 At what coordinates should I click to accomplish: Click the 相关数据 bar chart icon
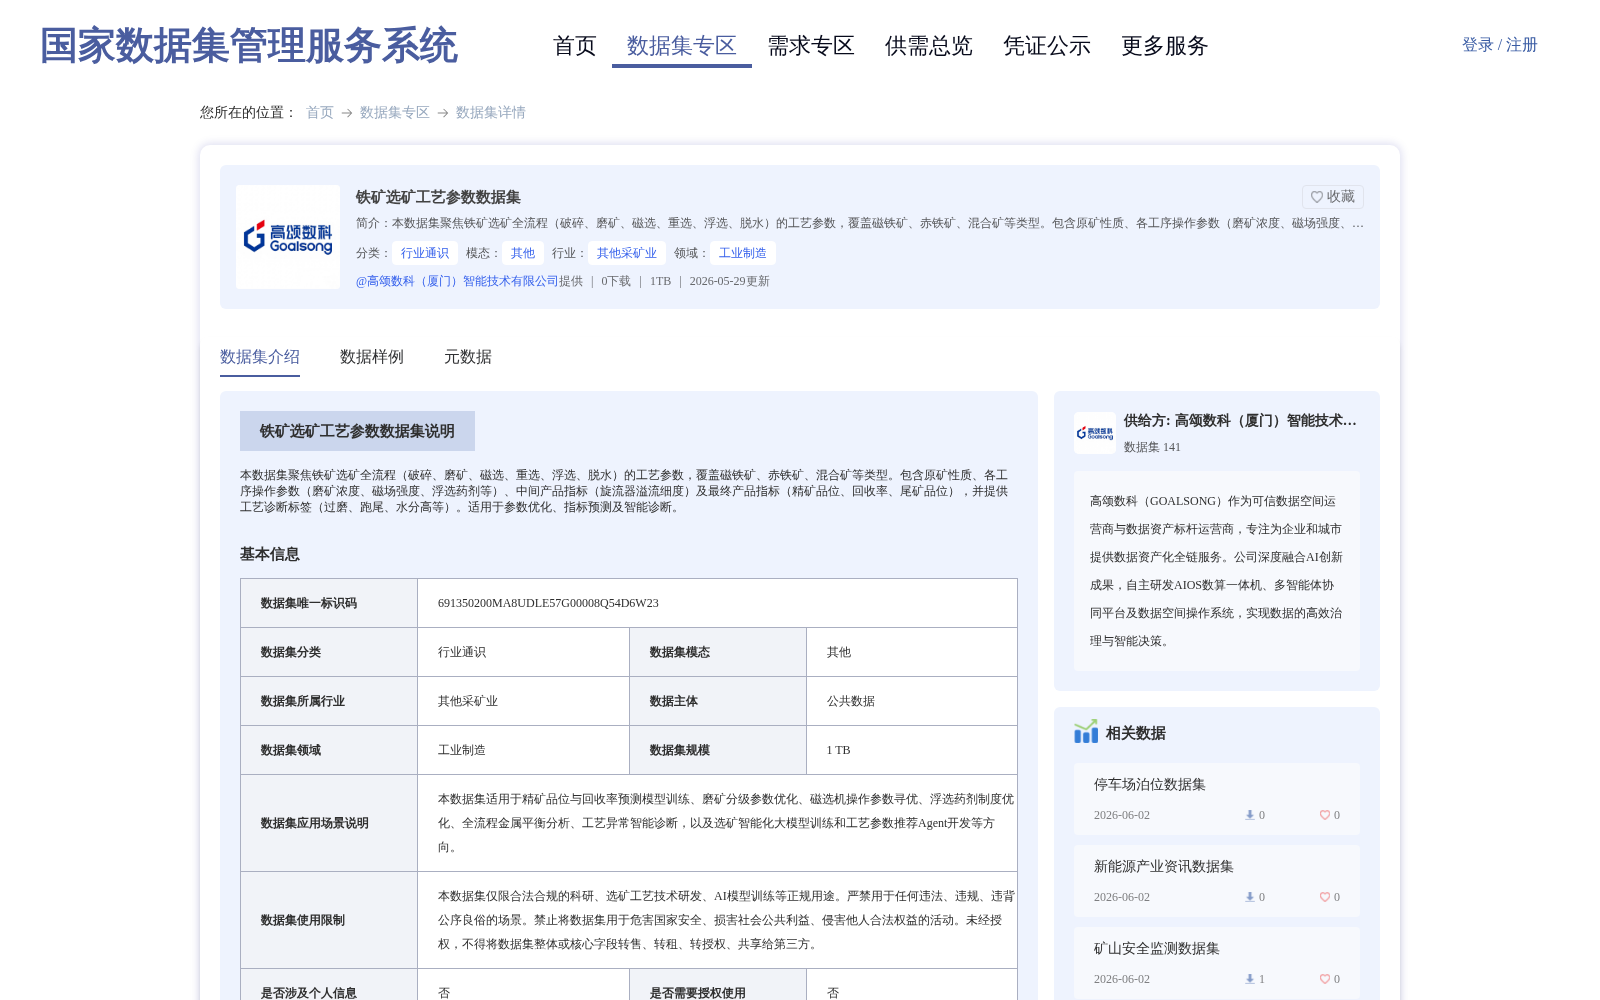click(1086, 732)
